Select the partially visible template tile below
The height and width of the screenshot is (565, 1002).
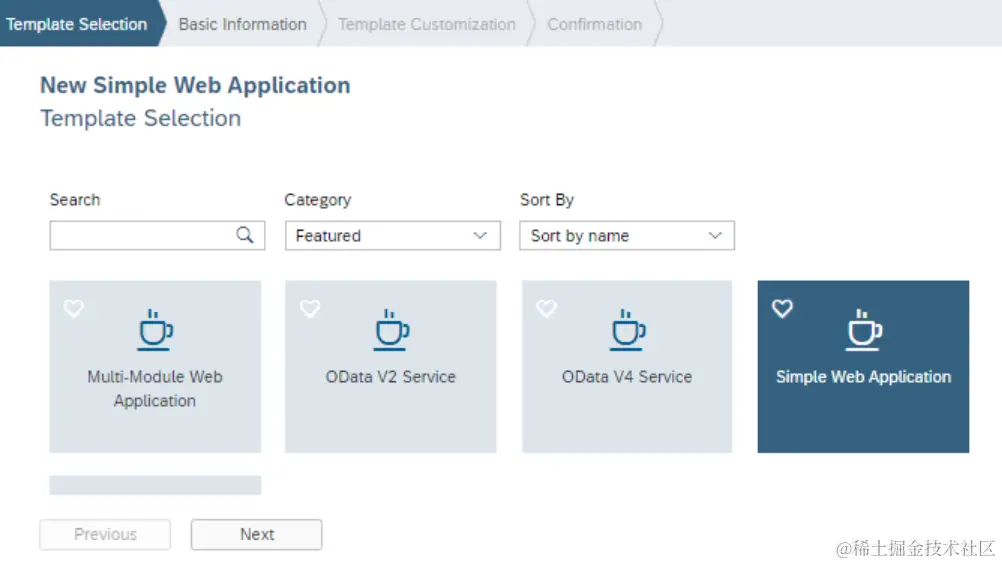point(155,485)
